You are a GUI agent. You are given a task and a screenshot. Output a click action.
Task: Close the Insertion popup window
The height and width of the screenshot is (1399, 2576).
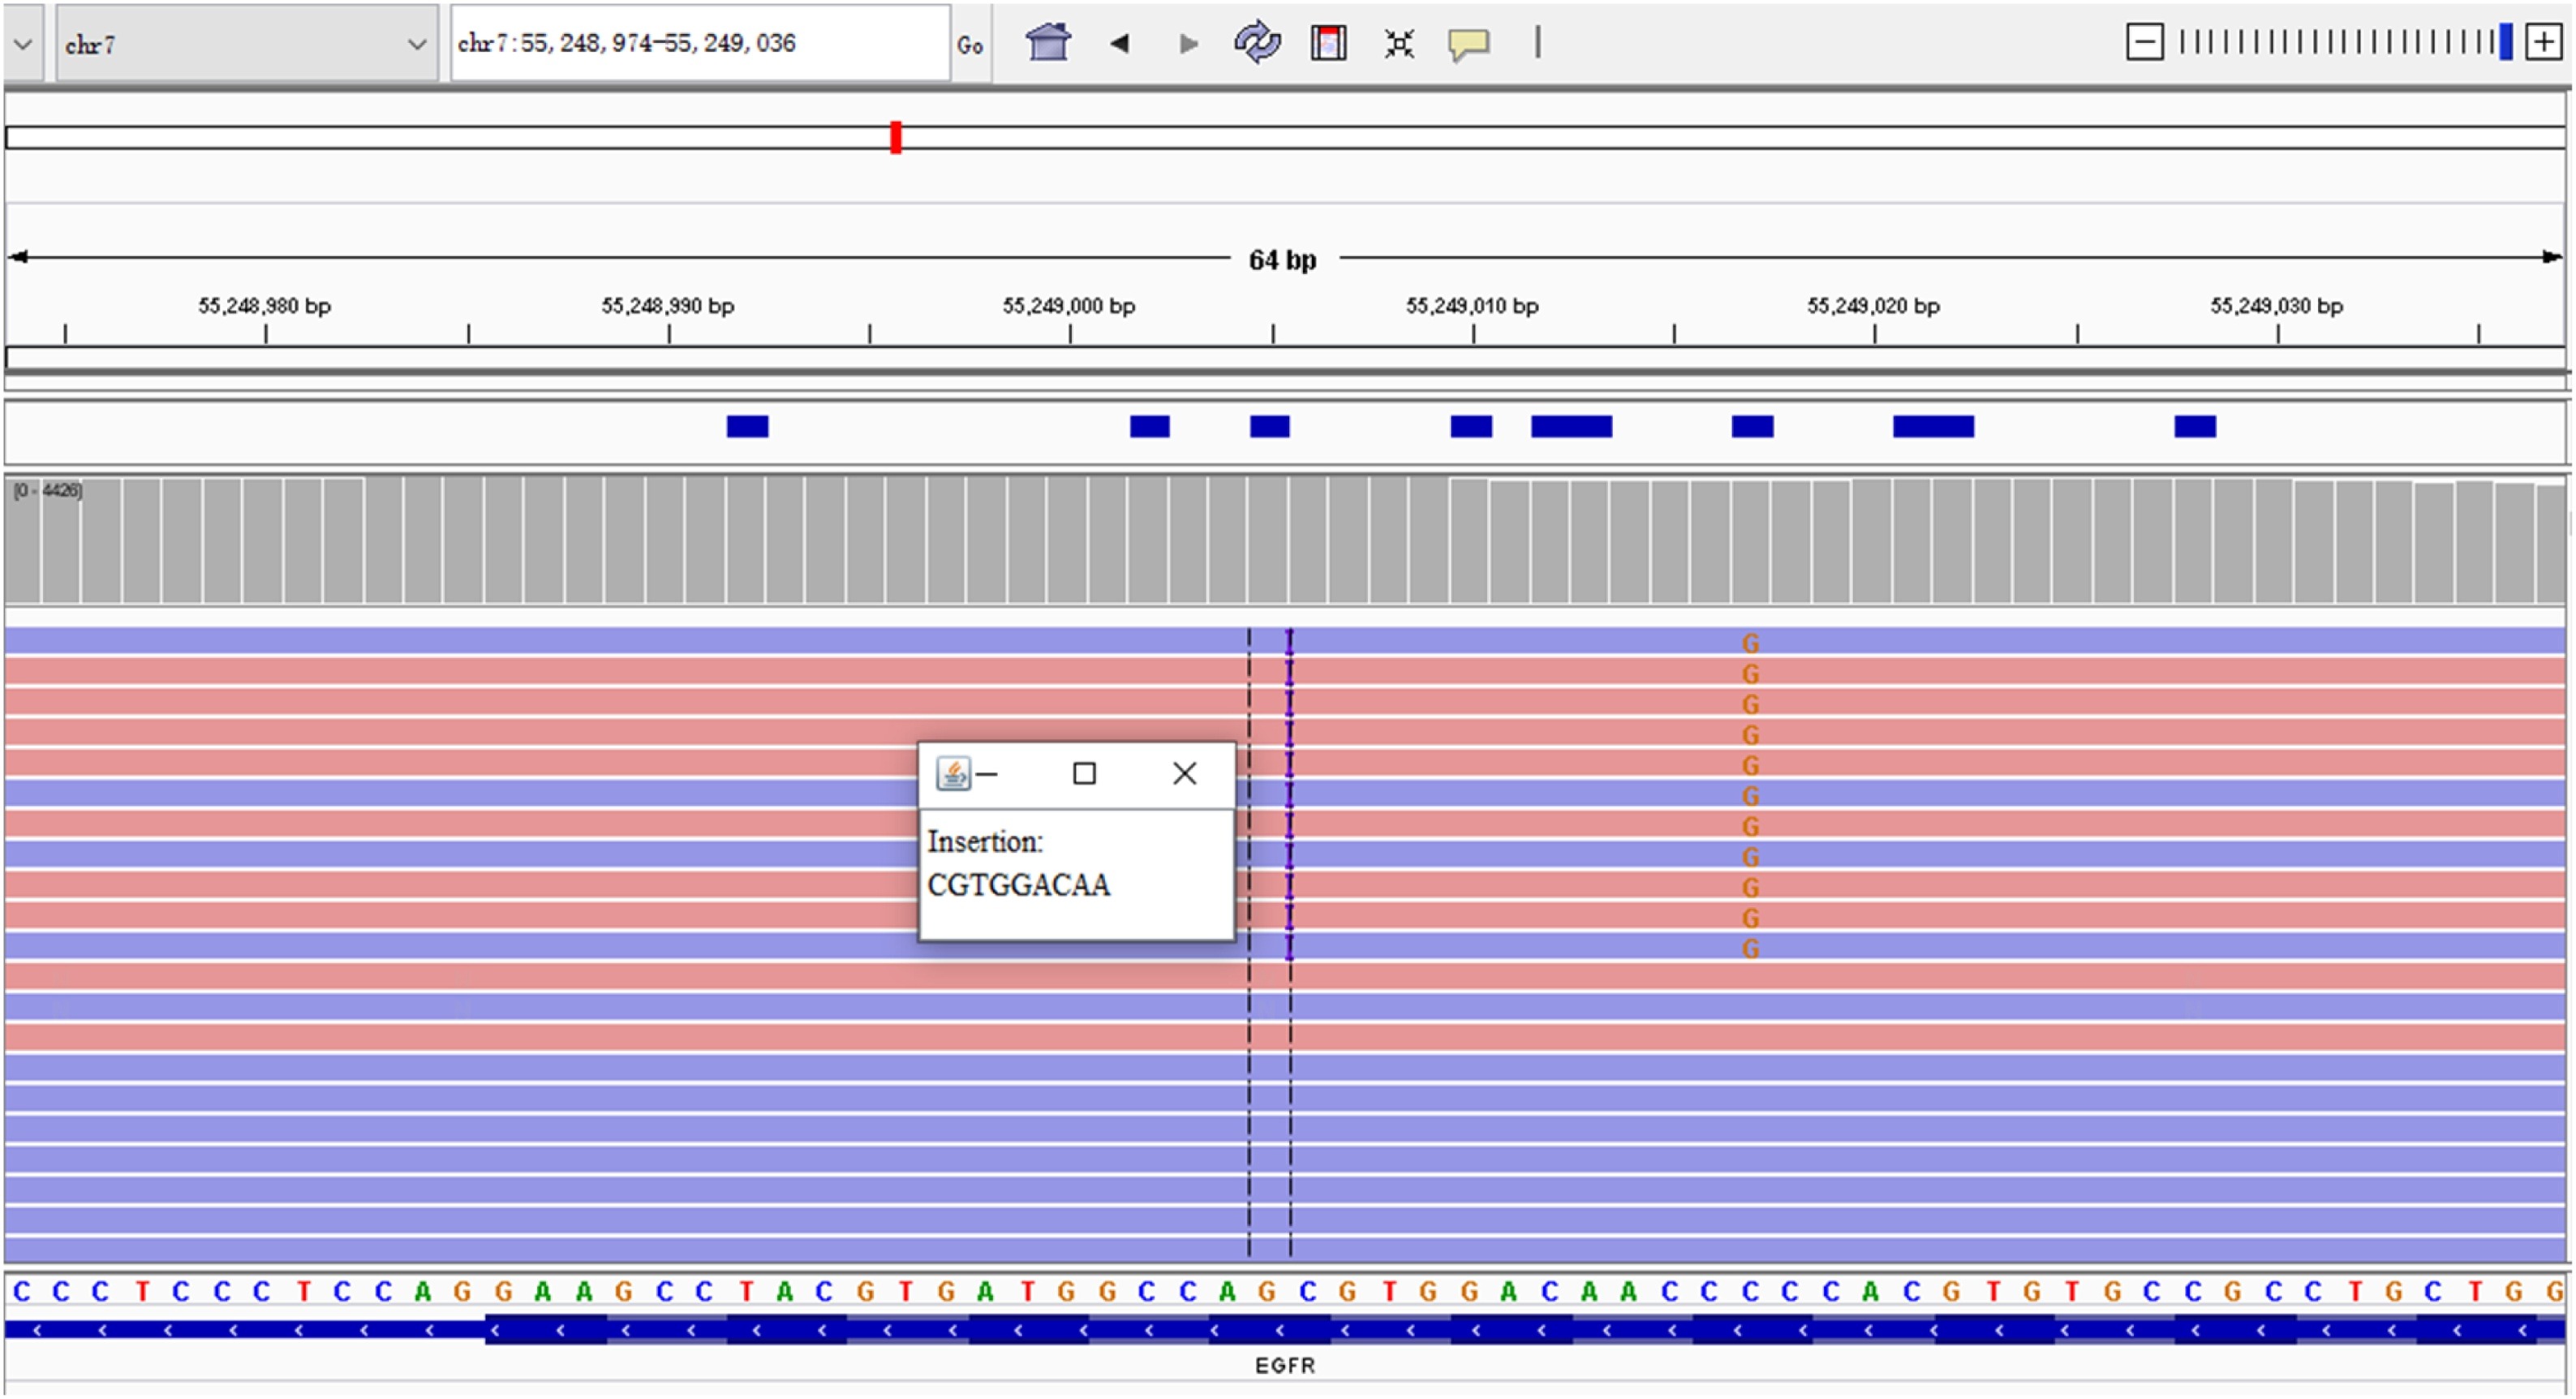[x=1185, y=774]
